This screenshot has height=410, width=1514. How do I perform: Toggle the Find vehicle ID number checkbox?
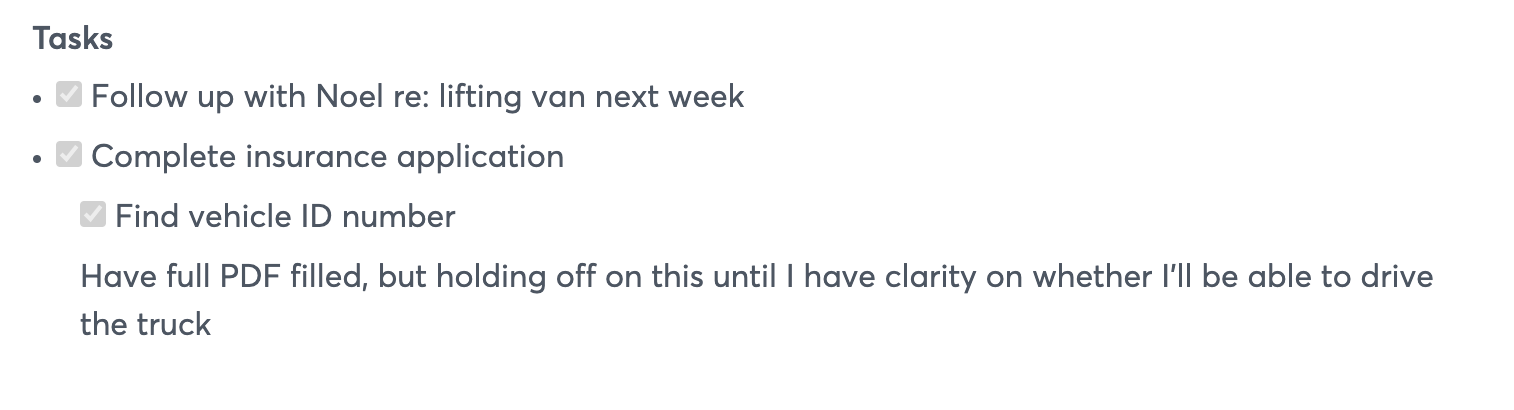[x=93, y=215]
